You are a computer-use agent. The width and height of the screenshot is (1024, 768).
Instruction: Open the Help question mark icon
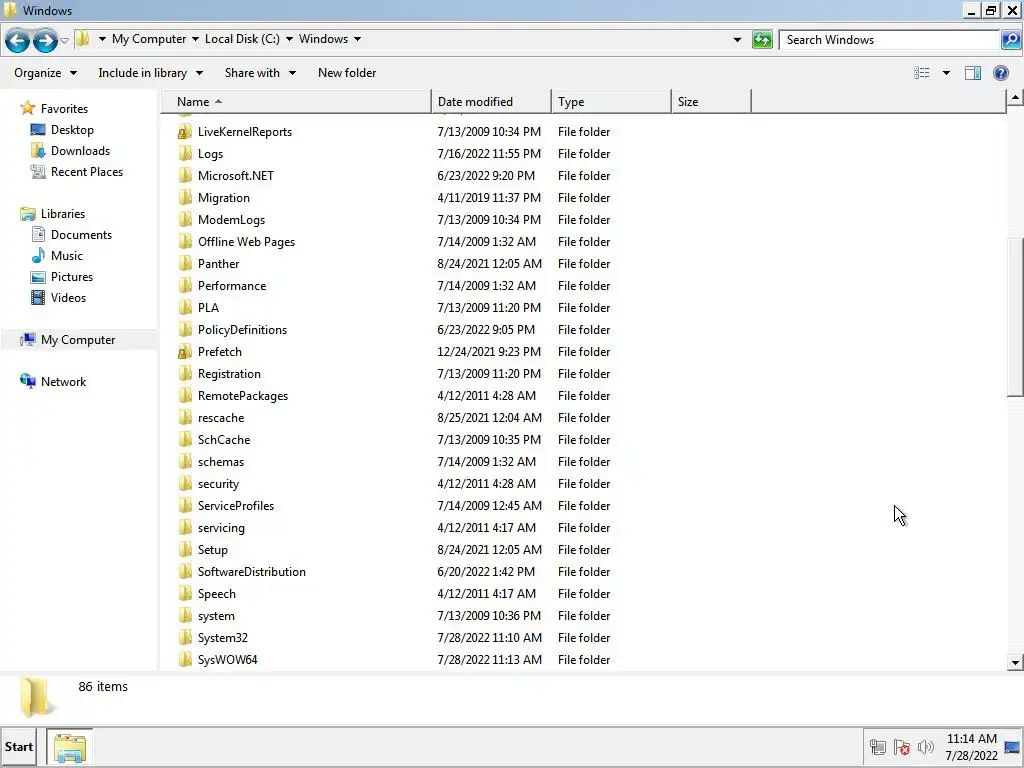pyautogui.click(x=1000, y=73)
